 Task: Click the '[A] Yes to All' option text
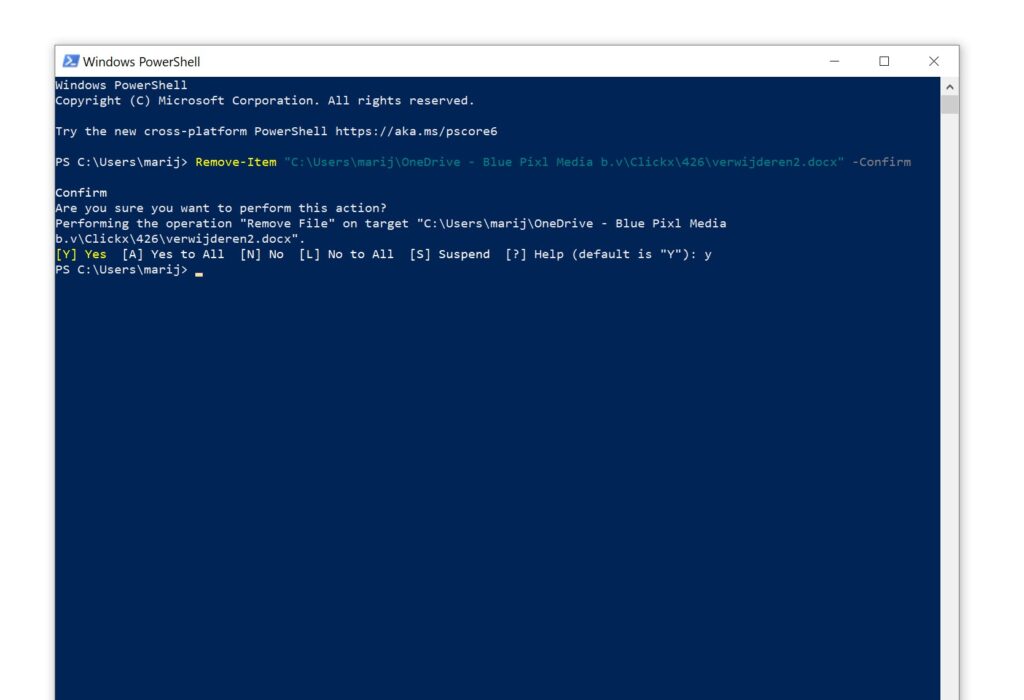point(173,254)
